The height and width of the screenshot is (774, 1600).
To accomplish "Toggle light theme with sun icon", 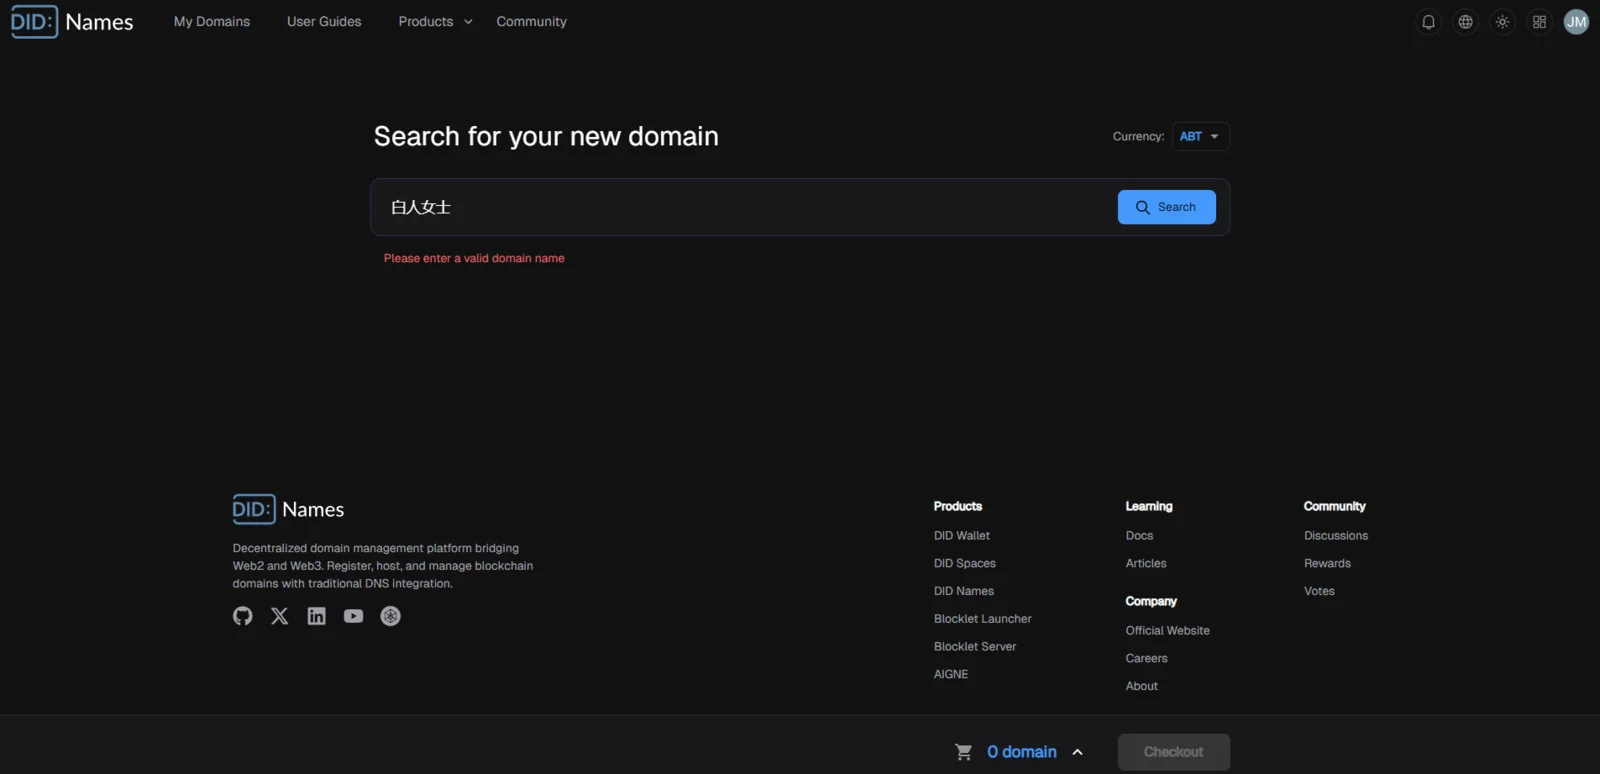I will click(1503, 22).
